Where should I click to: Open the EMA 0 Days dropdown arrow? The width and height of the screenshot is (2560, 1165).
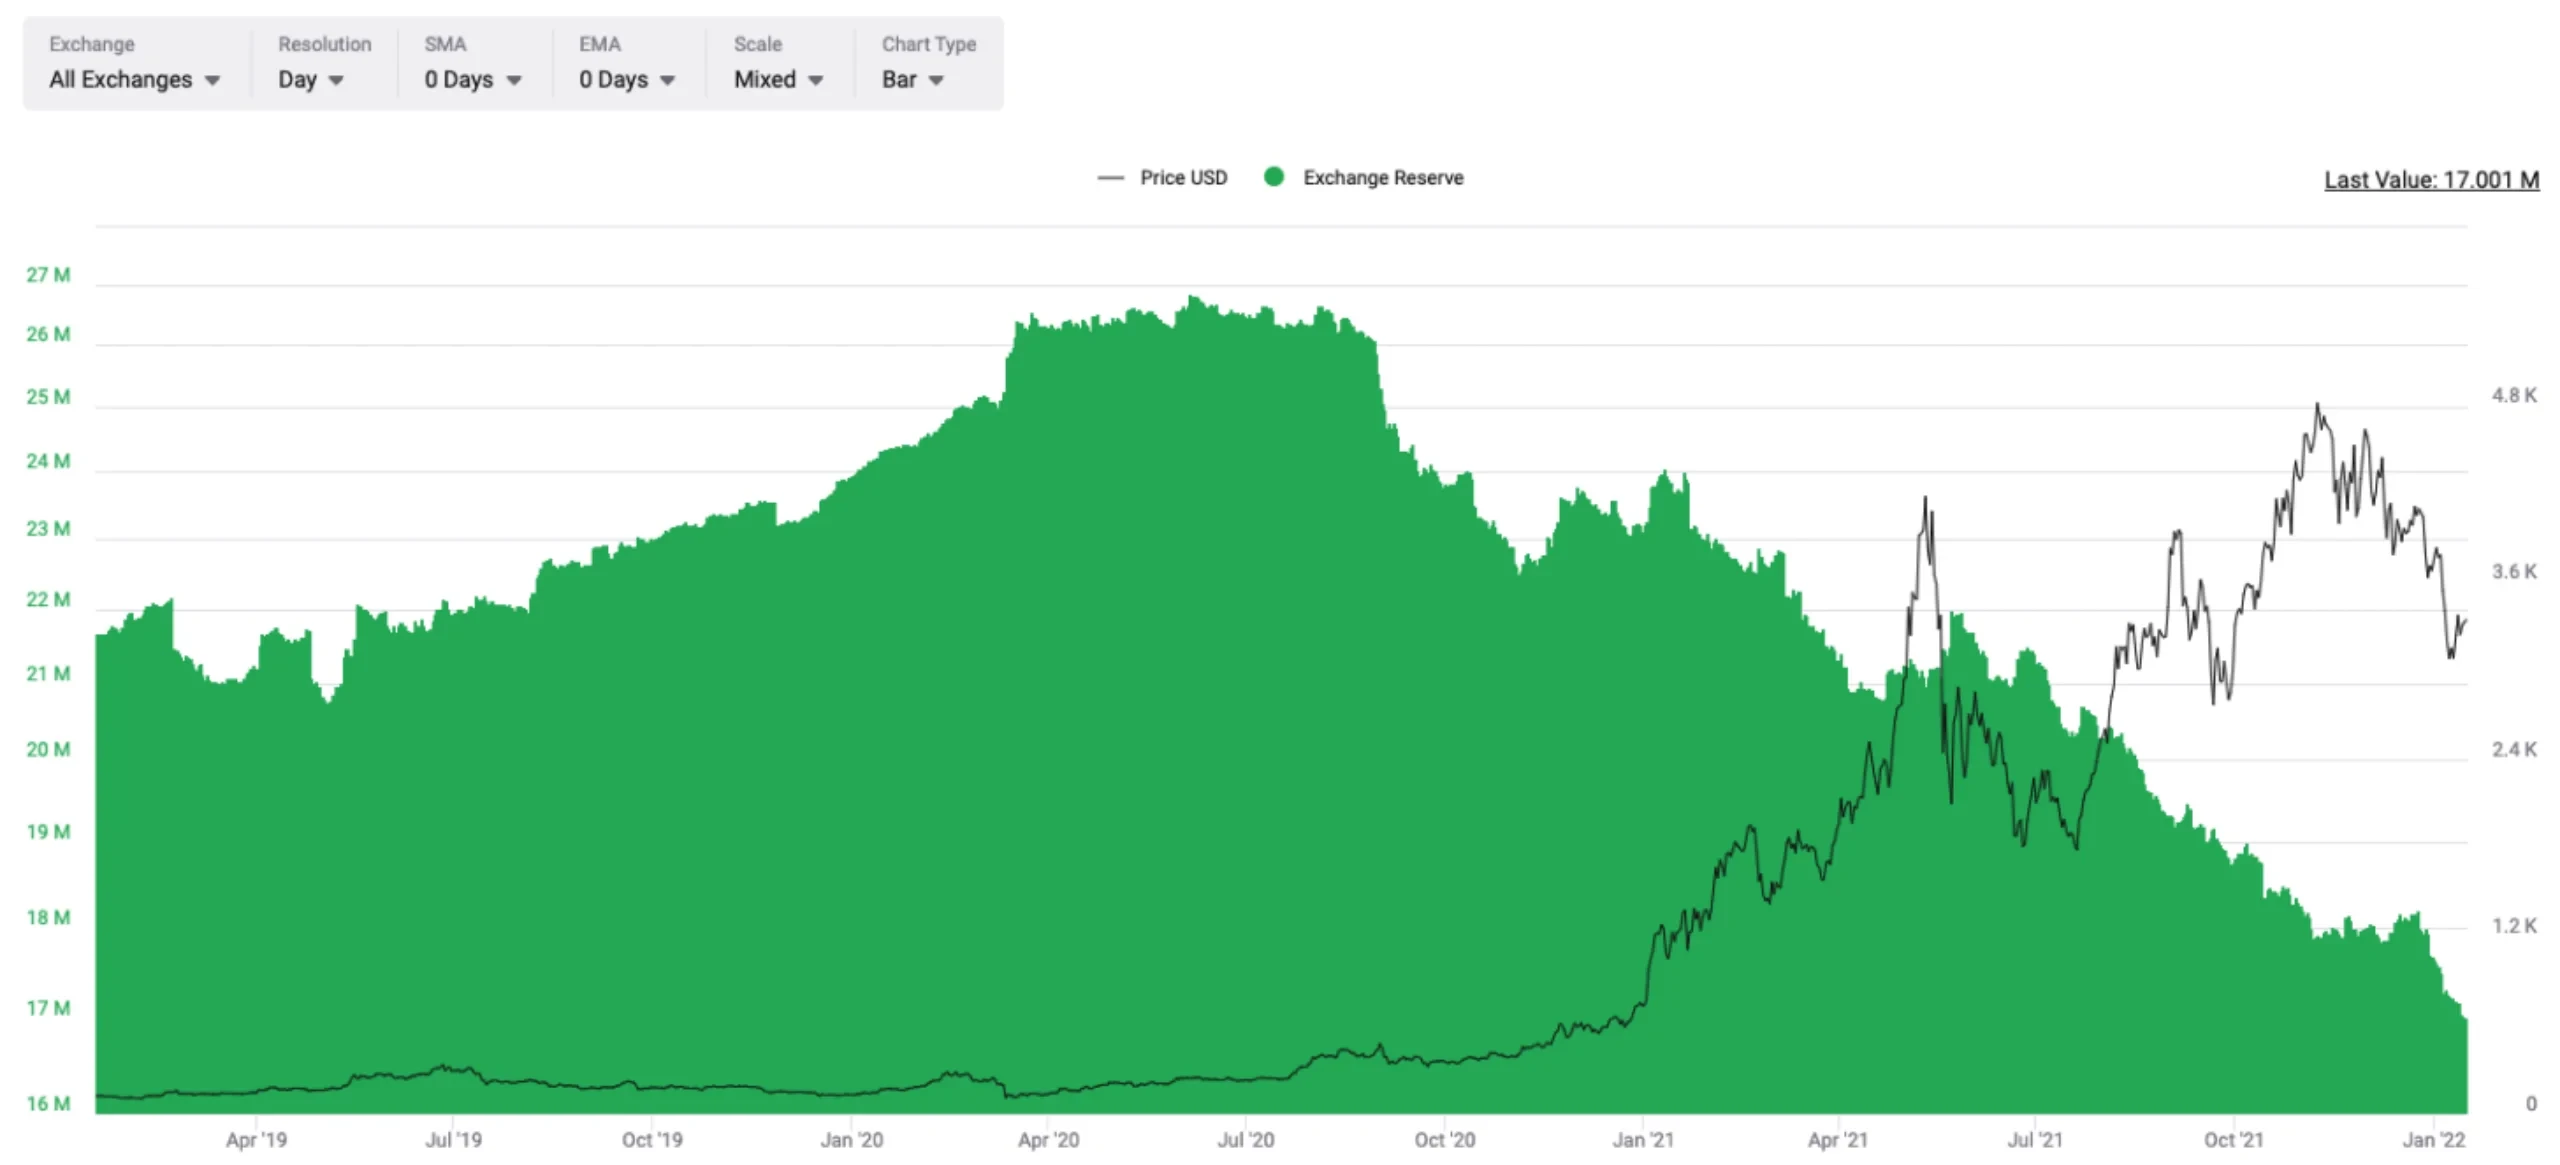[668, 81]
